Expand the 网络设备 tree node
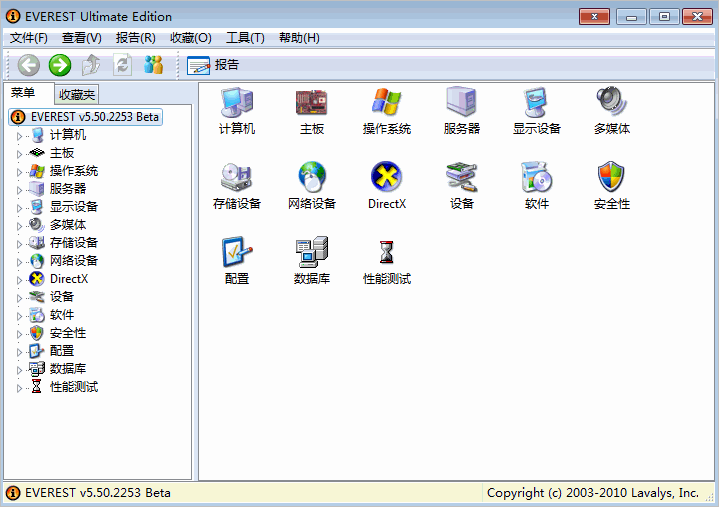 click(x=19, y=262)
